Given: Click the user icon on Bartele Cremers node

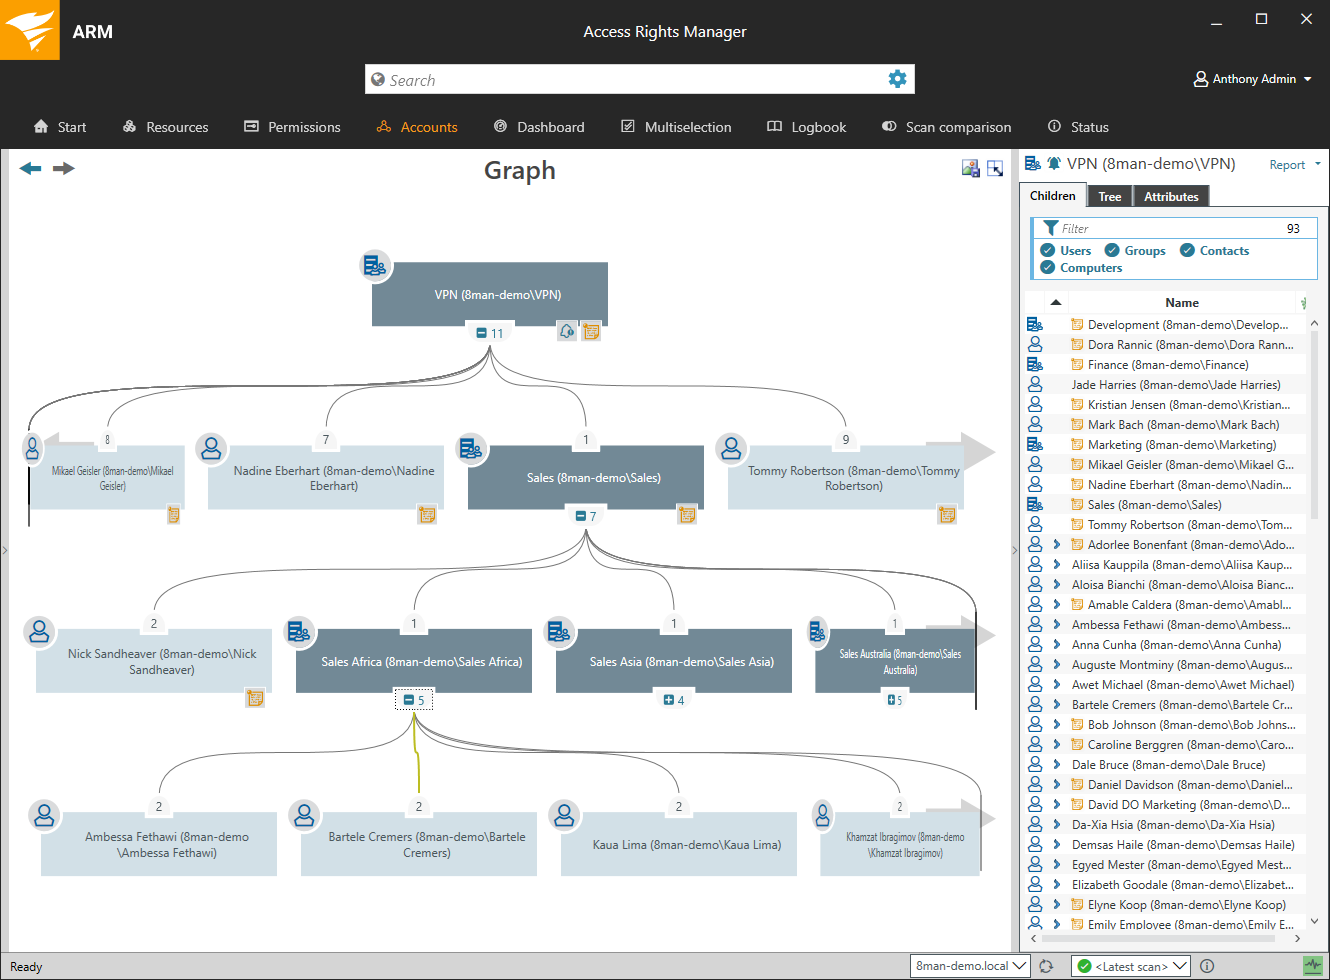Looking at the screenshot, I should pyautogui.click(x=304, y=815).
